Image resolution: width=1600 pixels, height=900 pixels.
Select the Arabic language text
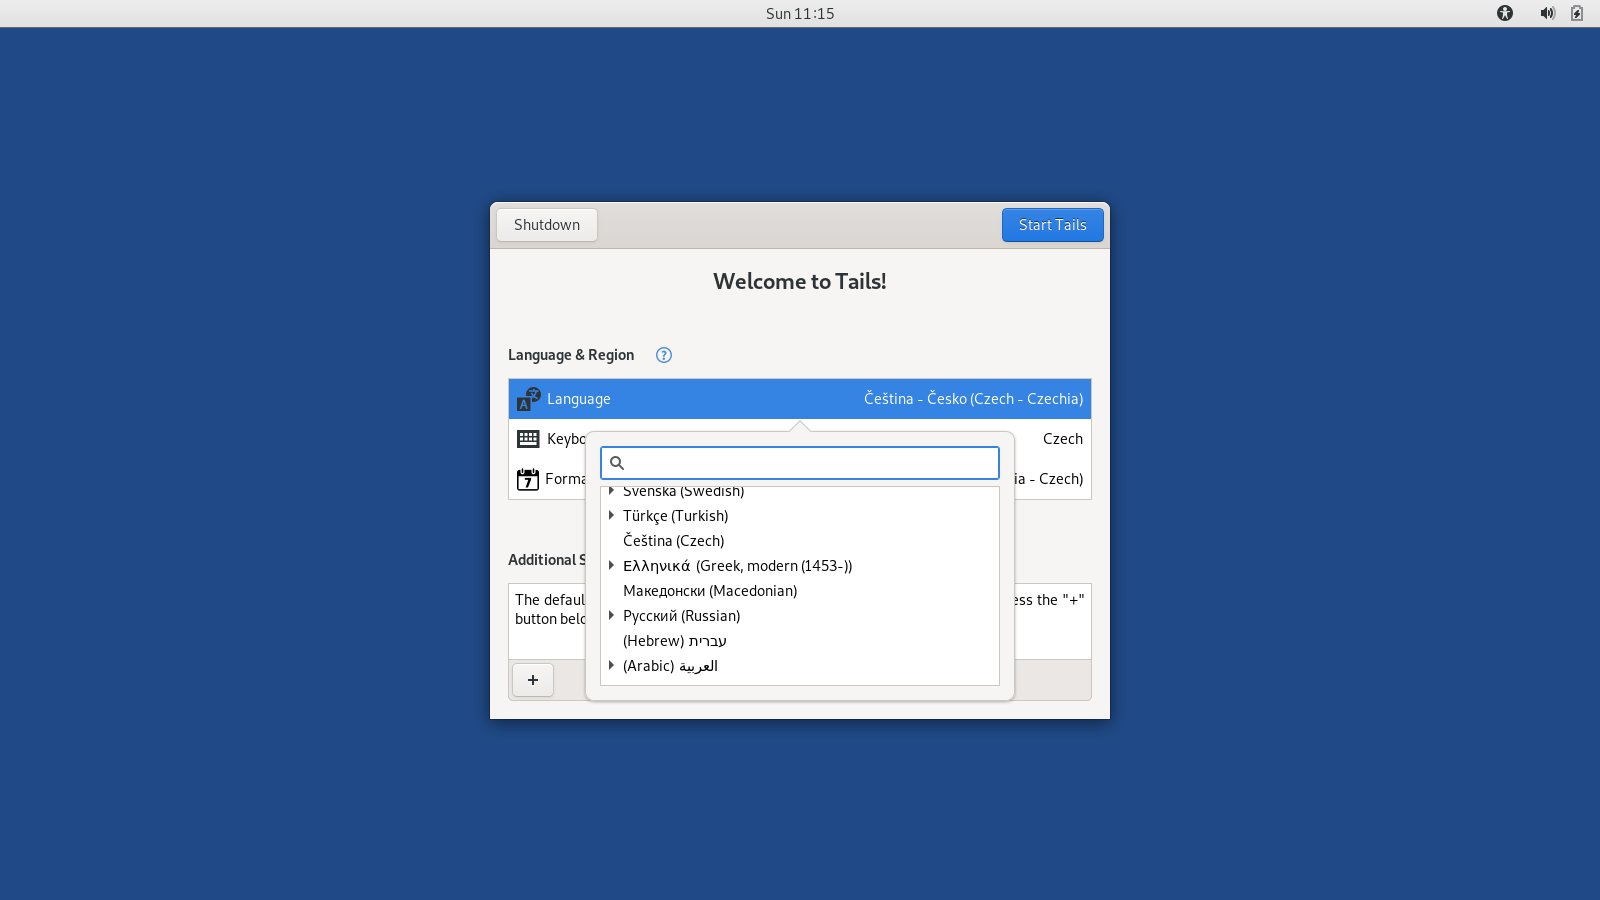coord(670,666)
